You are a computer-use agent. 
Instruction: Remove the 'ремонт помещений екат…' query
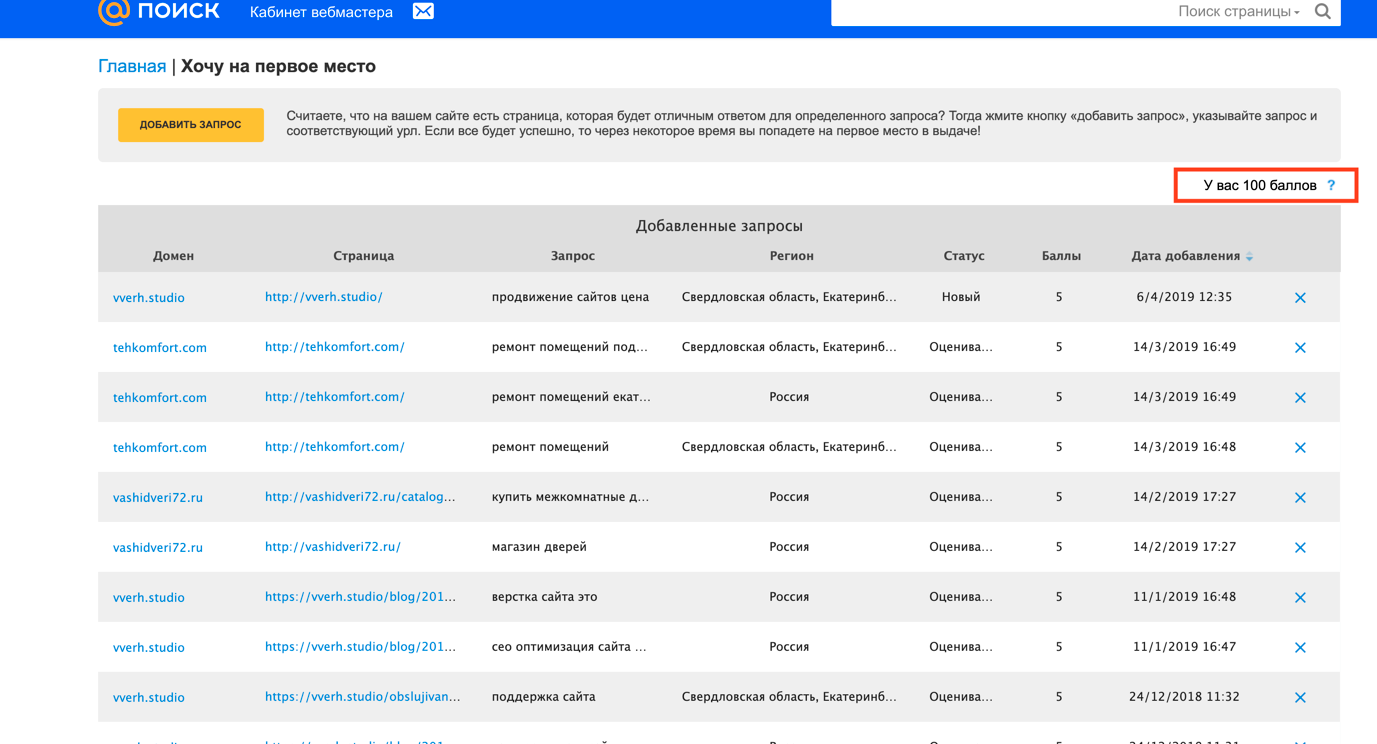pyautogui.click(x=1300, y=398)
